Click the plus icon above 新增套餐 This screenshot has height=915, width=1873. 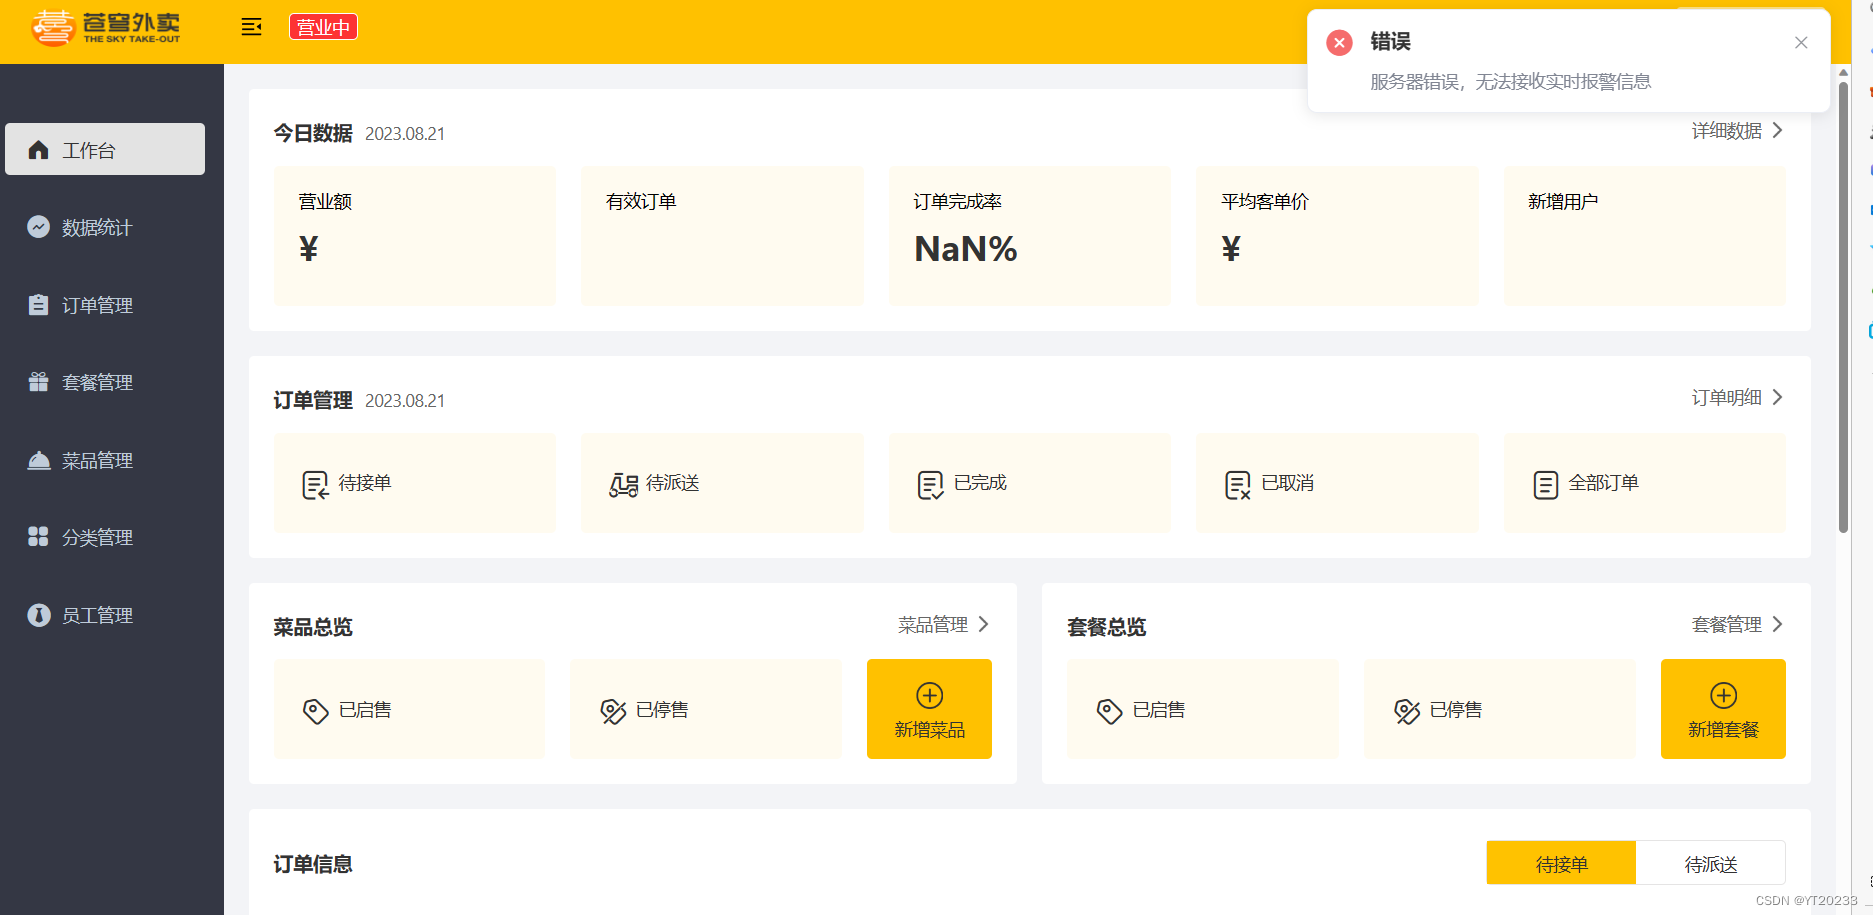[1723, 695]
